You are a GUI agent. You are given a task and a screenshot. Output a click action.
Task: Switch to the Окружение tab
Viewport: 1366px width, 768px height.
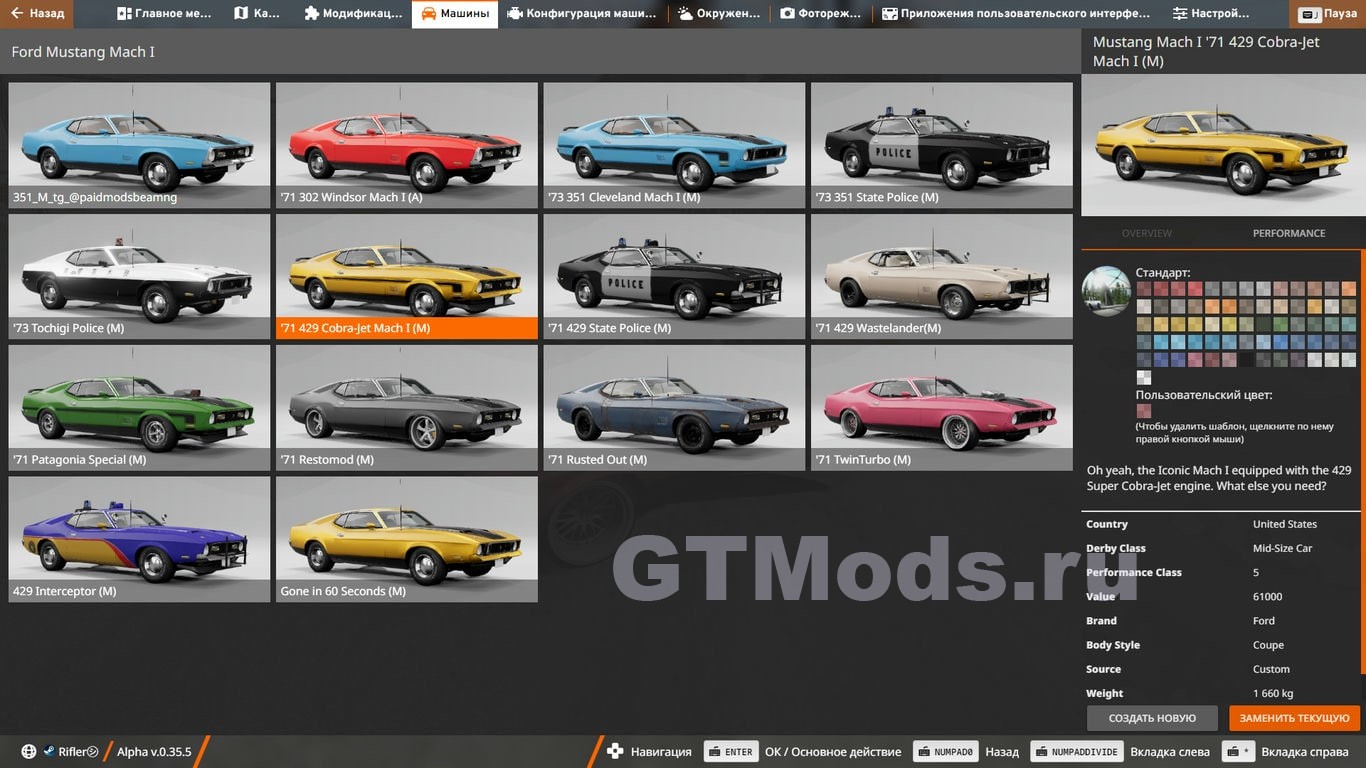tap(719, 14)
